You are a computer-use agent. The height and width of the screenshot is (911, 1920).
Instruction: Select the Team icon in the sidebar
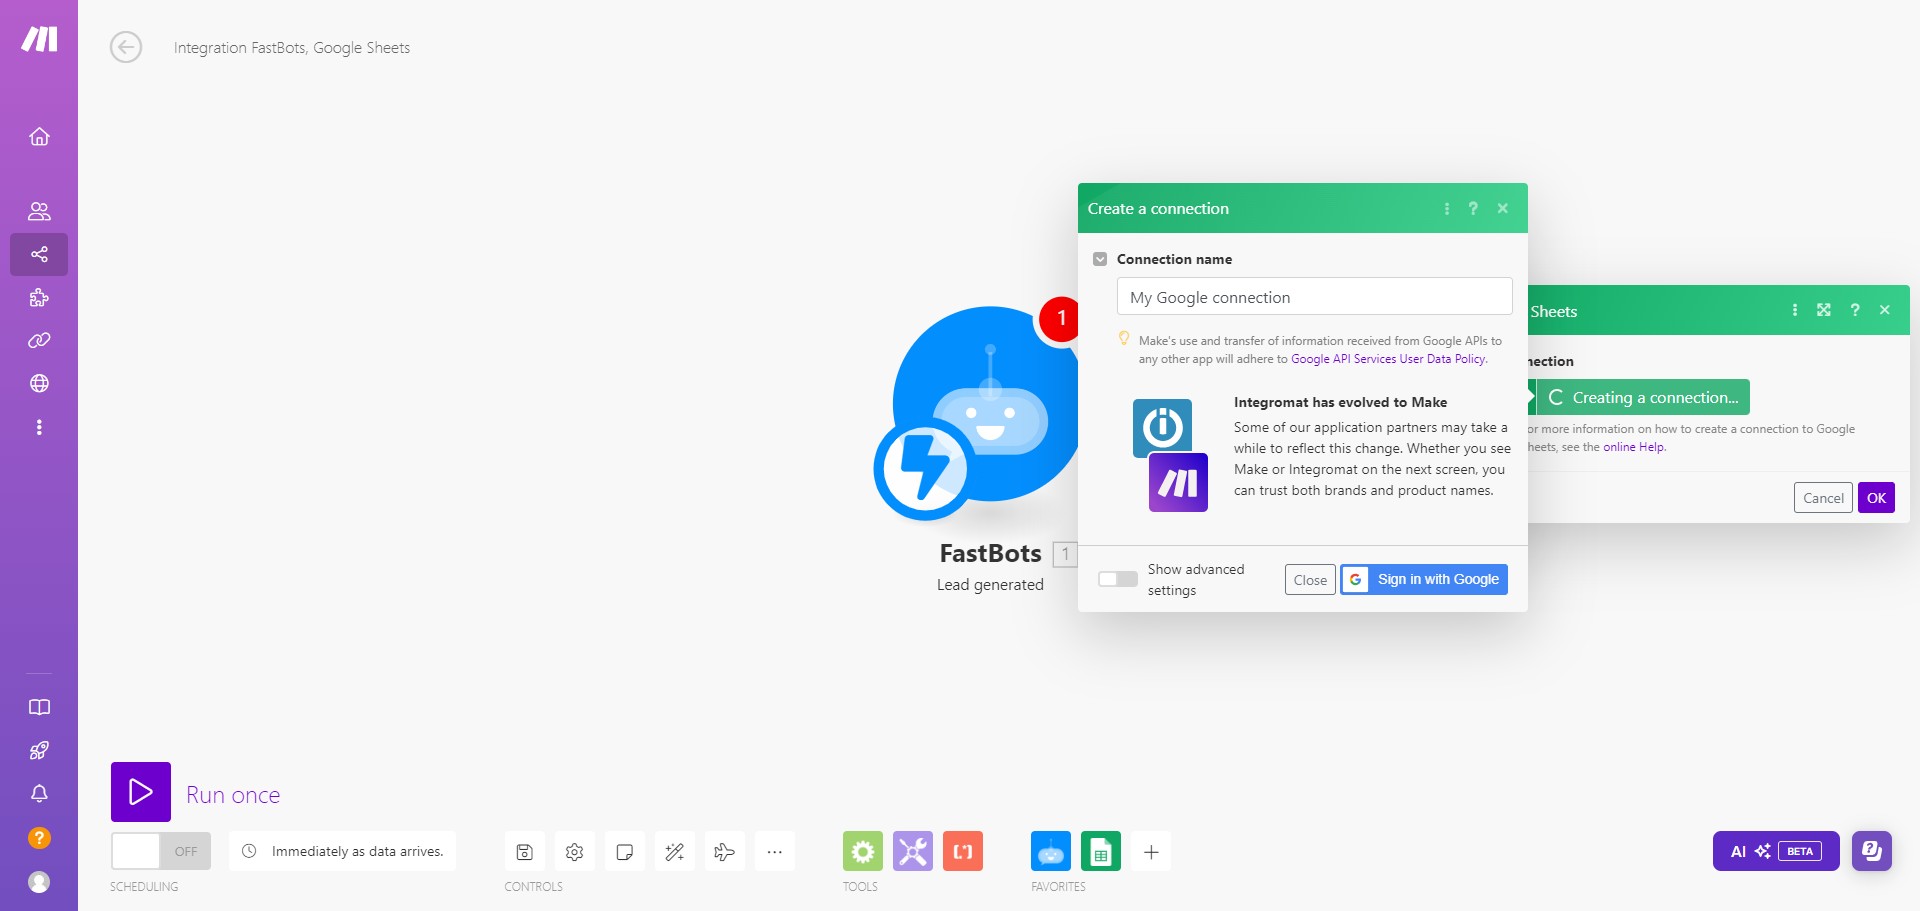(x=40, y=210)
